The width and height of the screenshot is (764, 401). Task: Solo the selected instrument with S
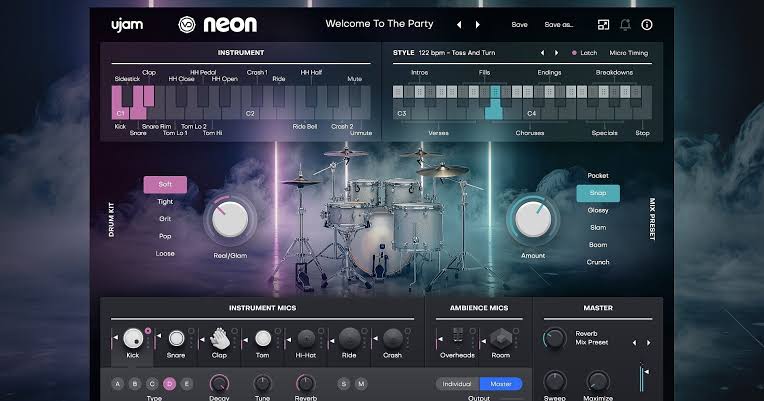(x=344, y=383)
